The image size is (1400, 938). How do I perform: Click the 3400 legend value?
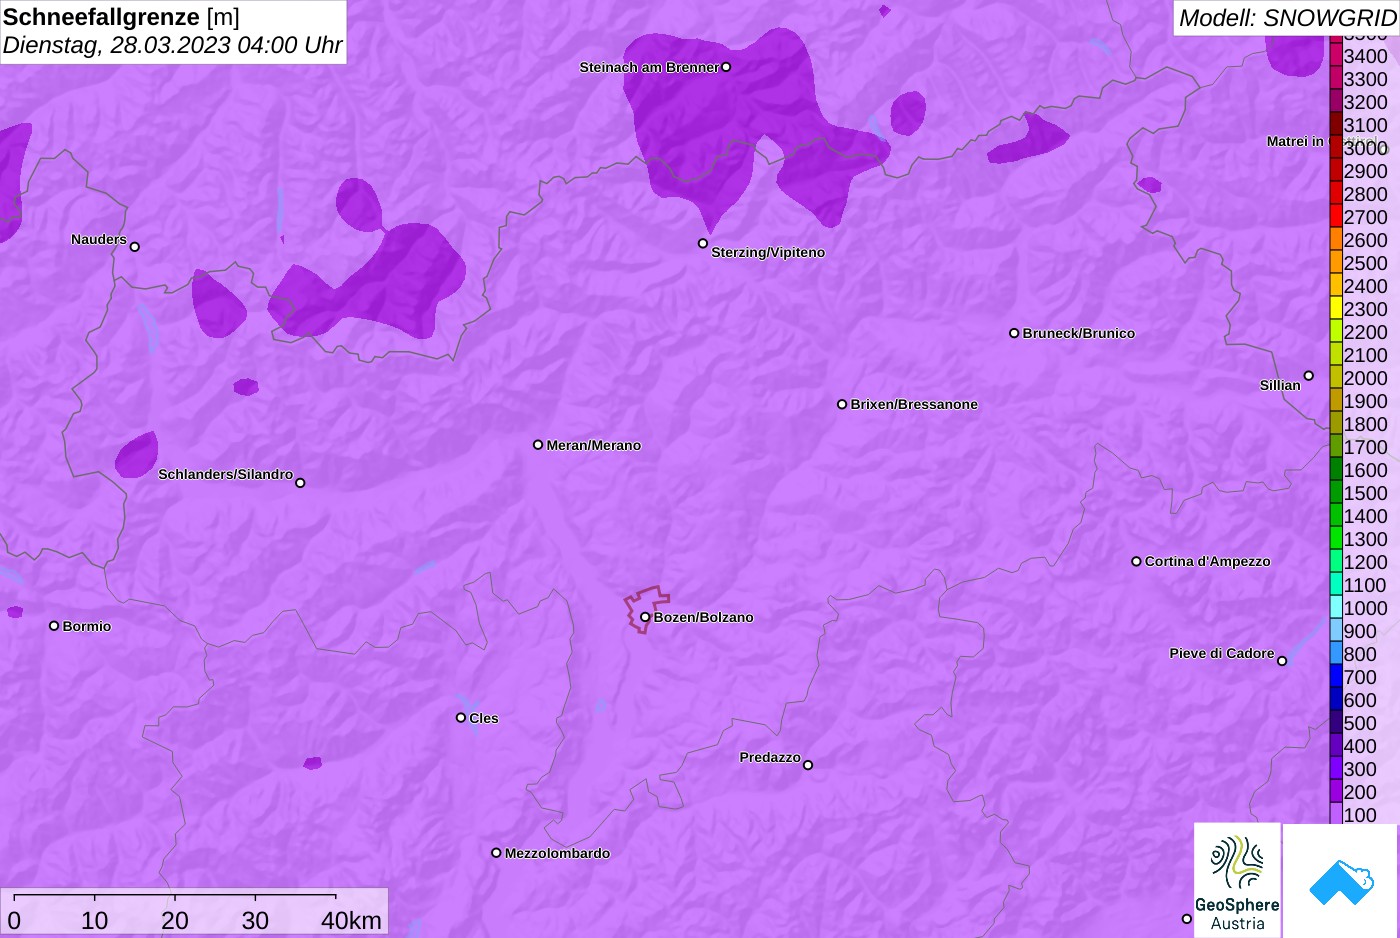click(x=1366, y=56)
